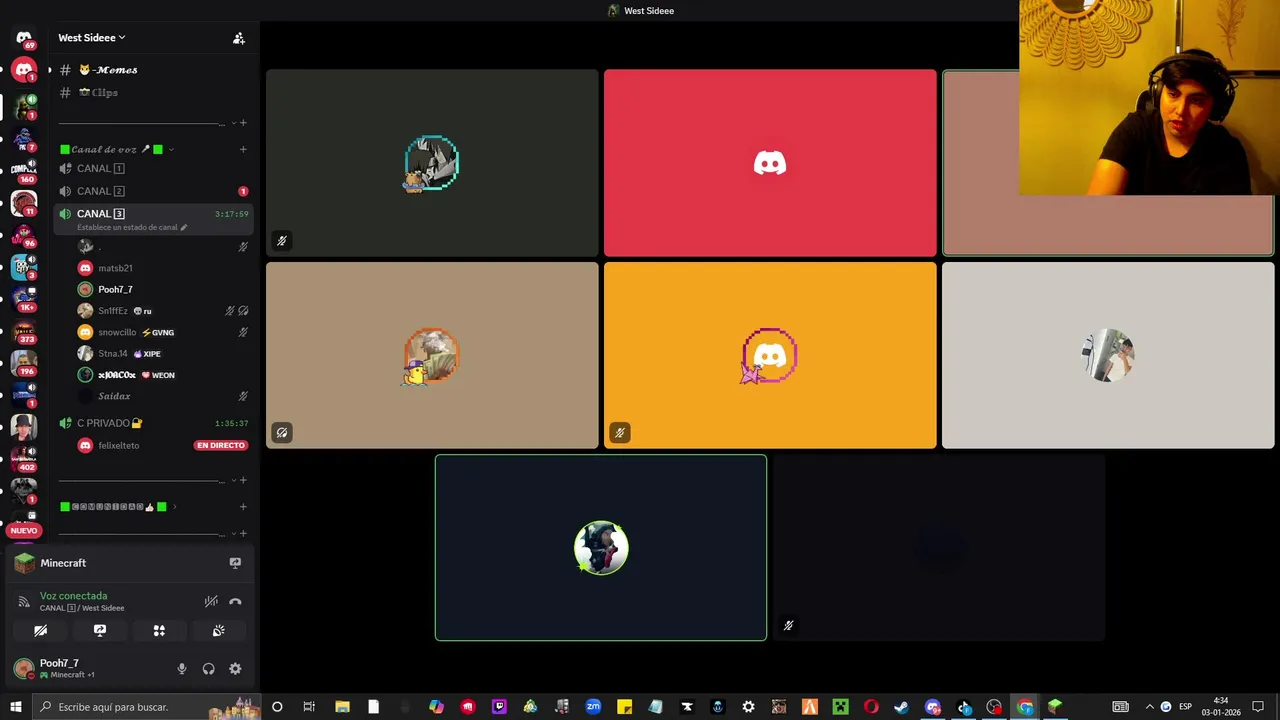Select user Stna.14 in voice list

coord(112,353)
